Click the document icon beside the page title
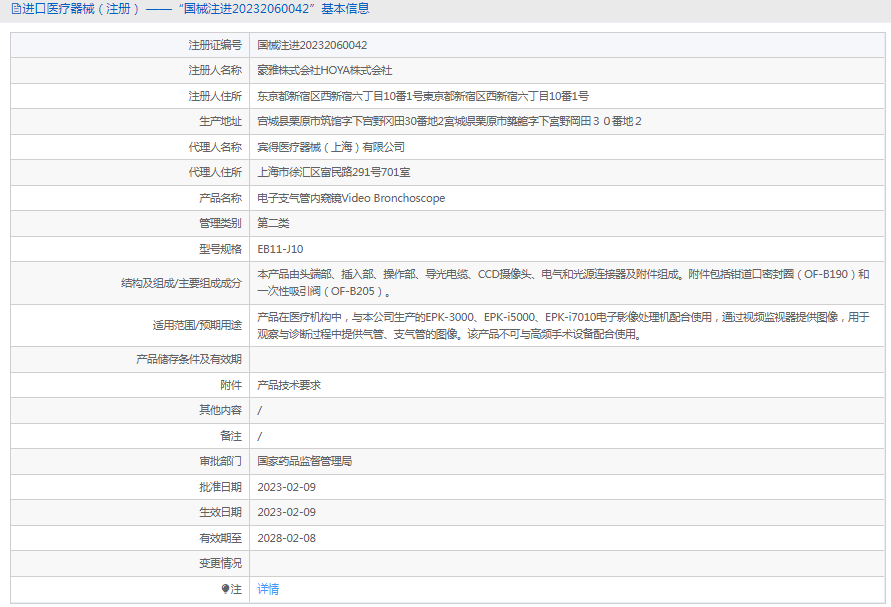The width and height of the screenshot is (891, 607). tap(16, 9)
